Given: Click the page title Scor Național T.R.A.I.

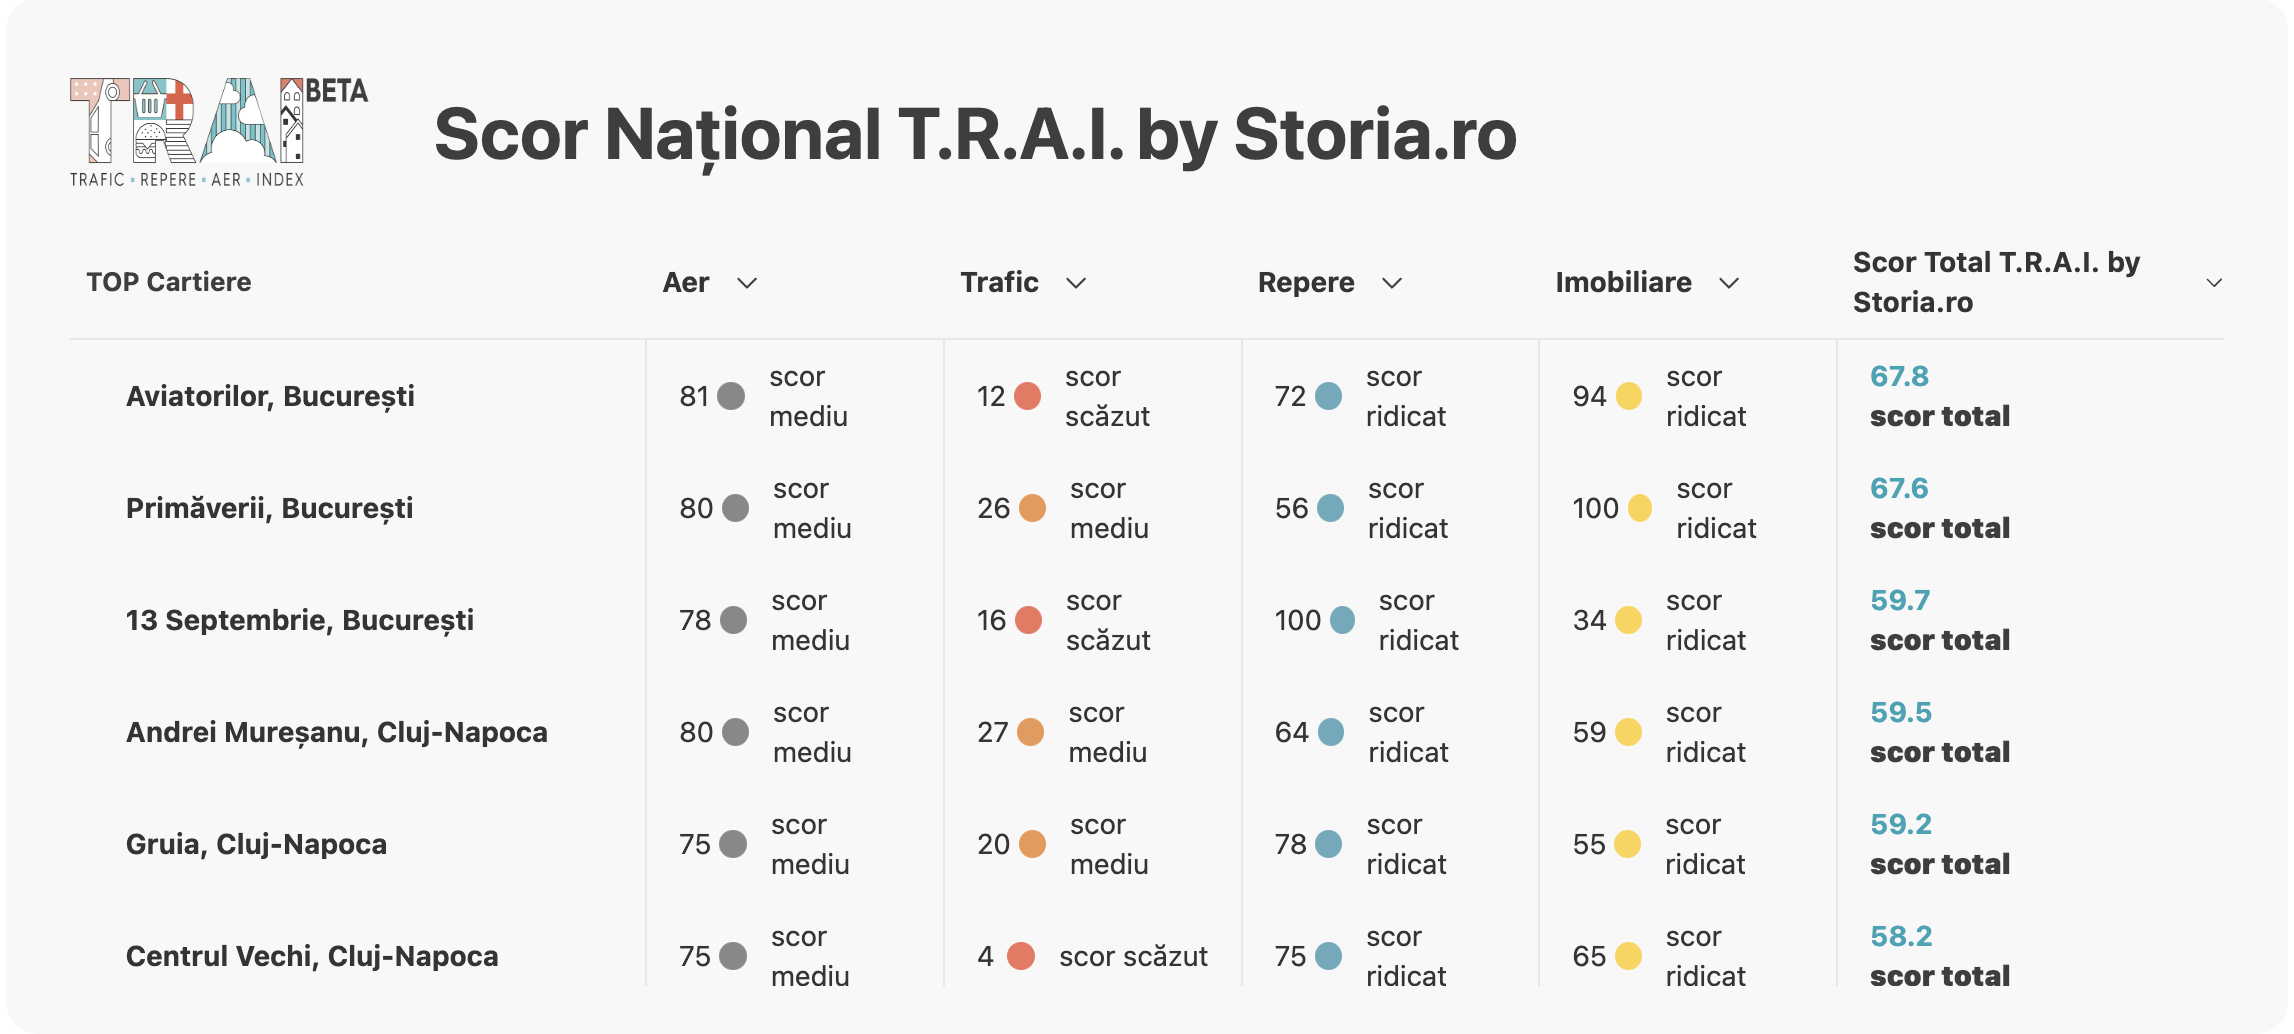Looking at the screenshot, I should pyautogui.click(x=975, y=134).
